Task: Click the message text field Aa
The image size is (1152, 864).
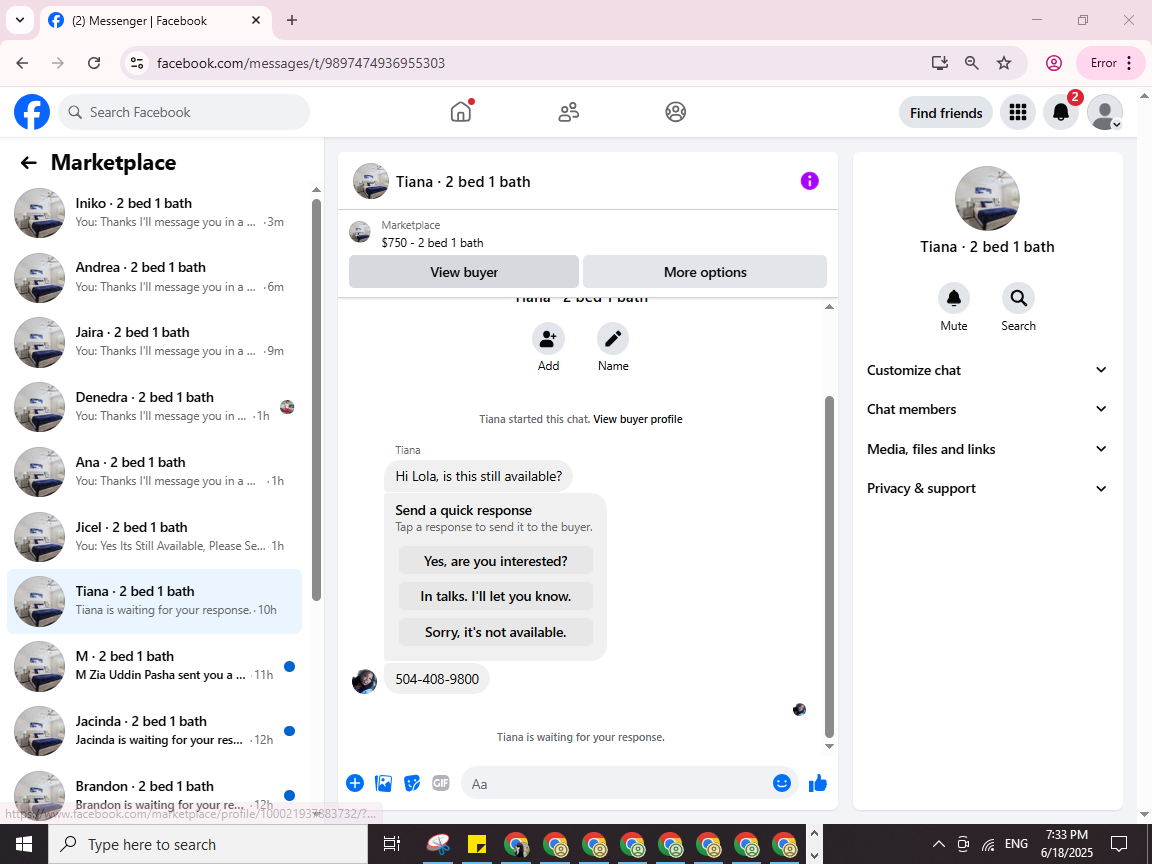Action: [x=617, y=784]
